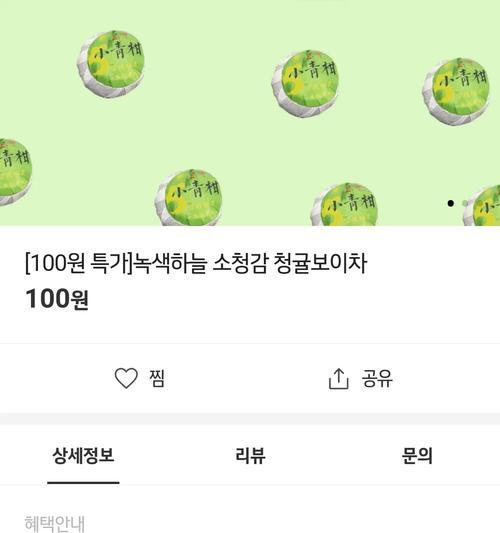
Task: Go to the second carousel dot
Action: [465, 203]
